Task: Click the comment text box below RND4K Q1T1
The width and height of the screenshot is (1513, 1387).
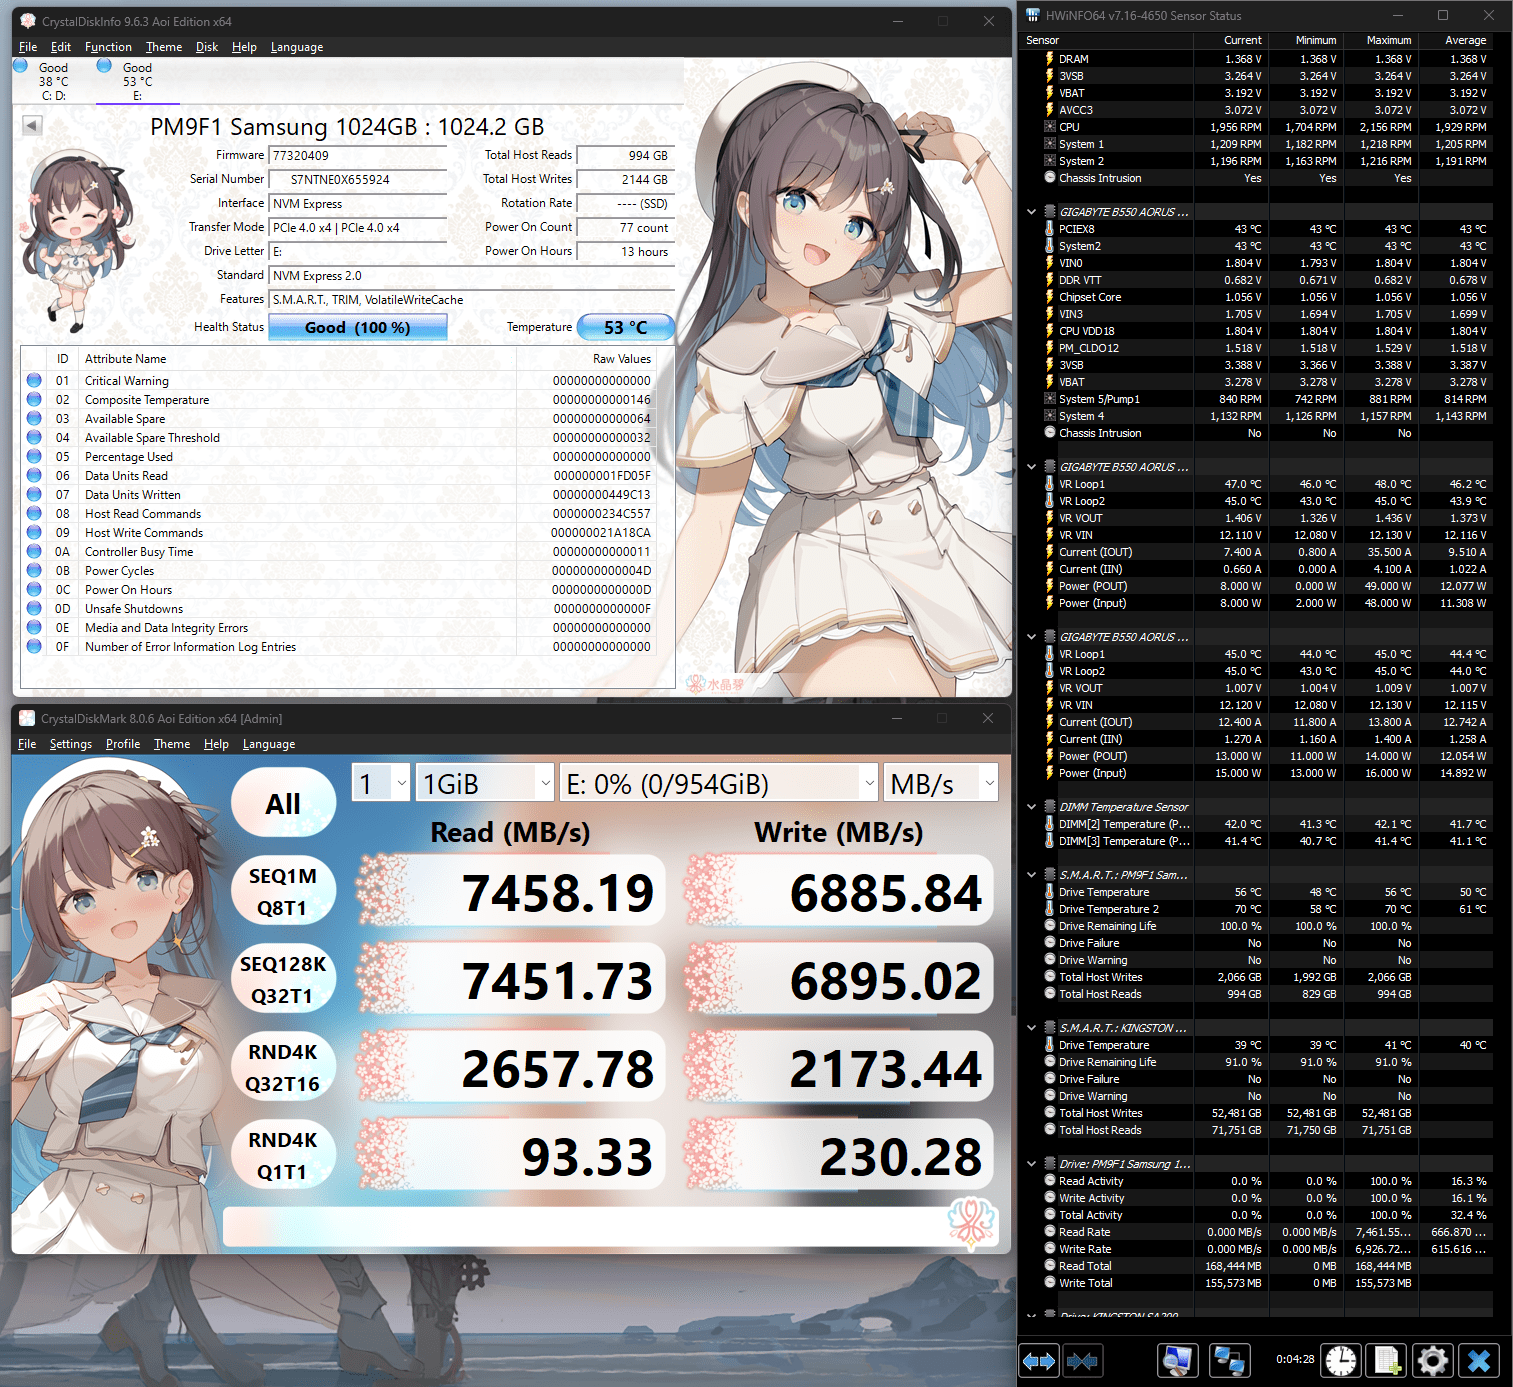Action: [610, 1226]
